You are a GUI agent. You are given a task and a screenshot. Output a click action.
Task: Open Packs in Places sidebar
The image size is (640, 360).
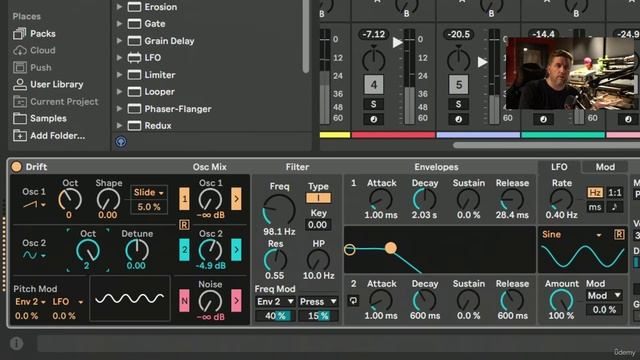[34, 33]
